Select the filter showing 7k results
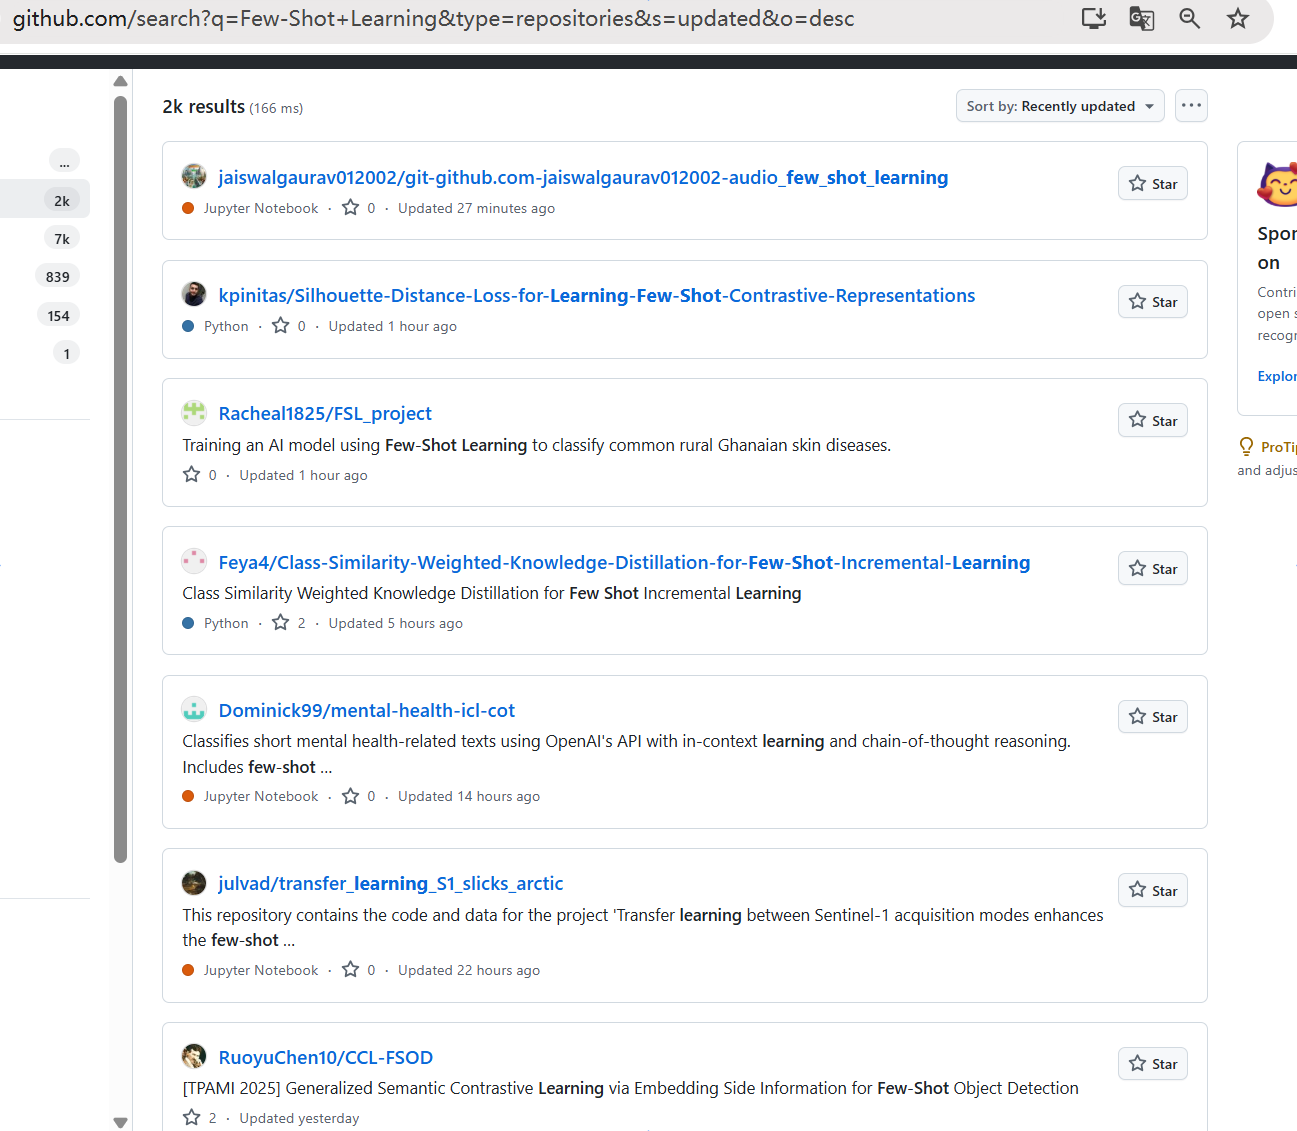 (62, 239)
